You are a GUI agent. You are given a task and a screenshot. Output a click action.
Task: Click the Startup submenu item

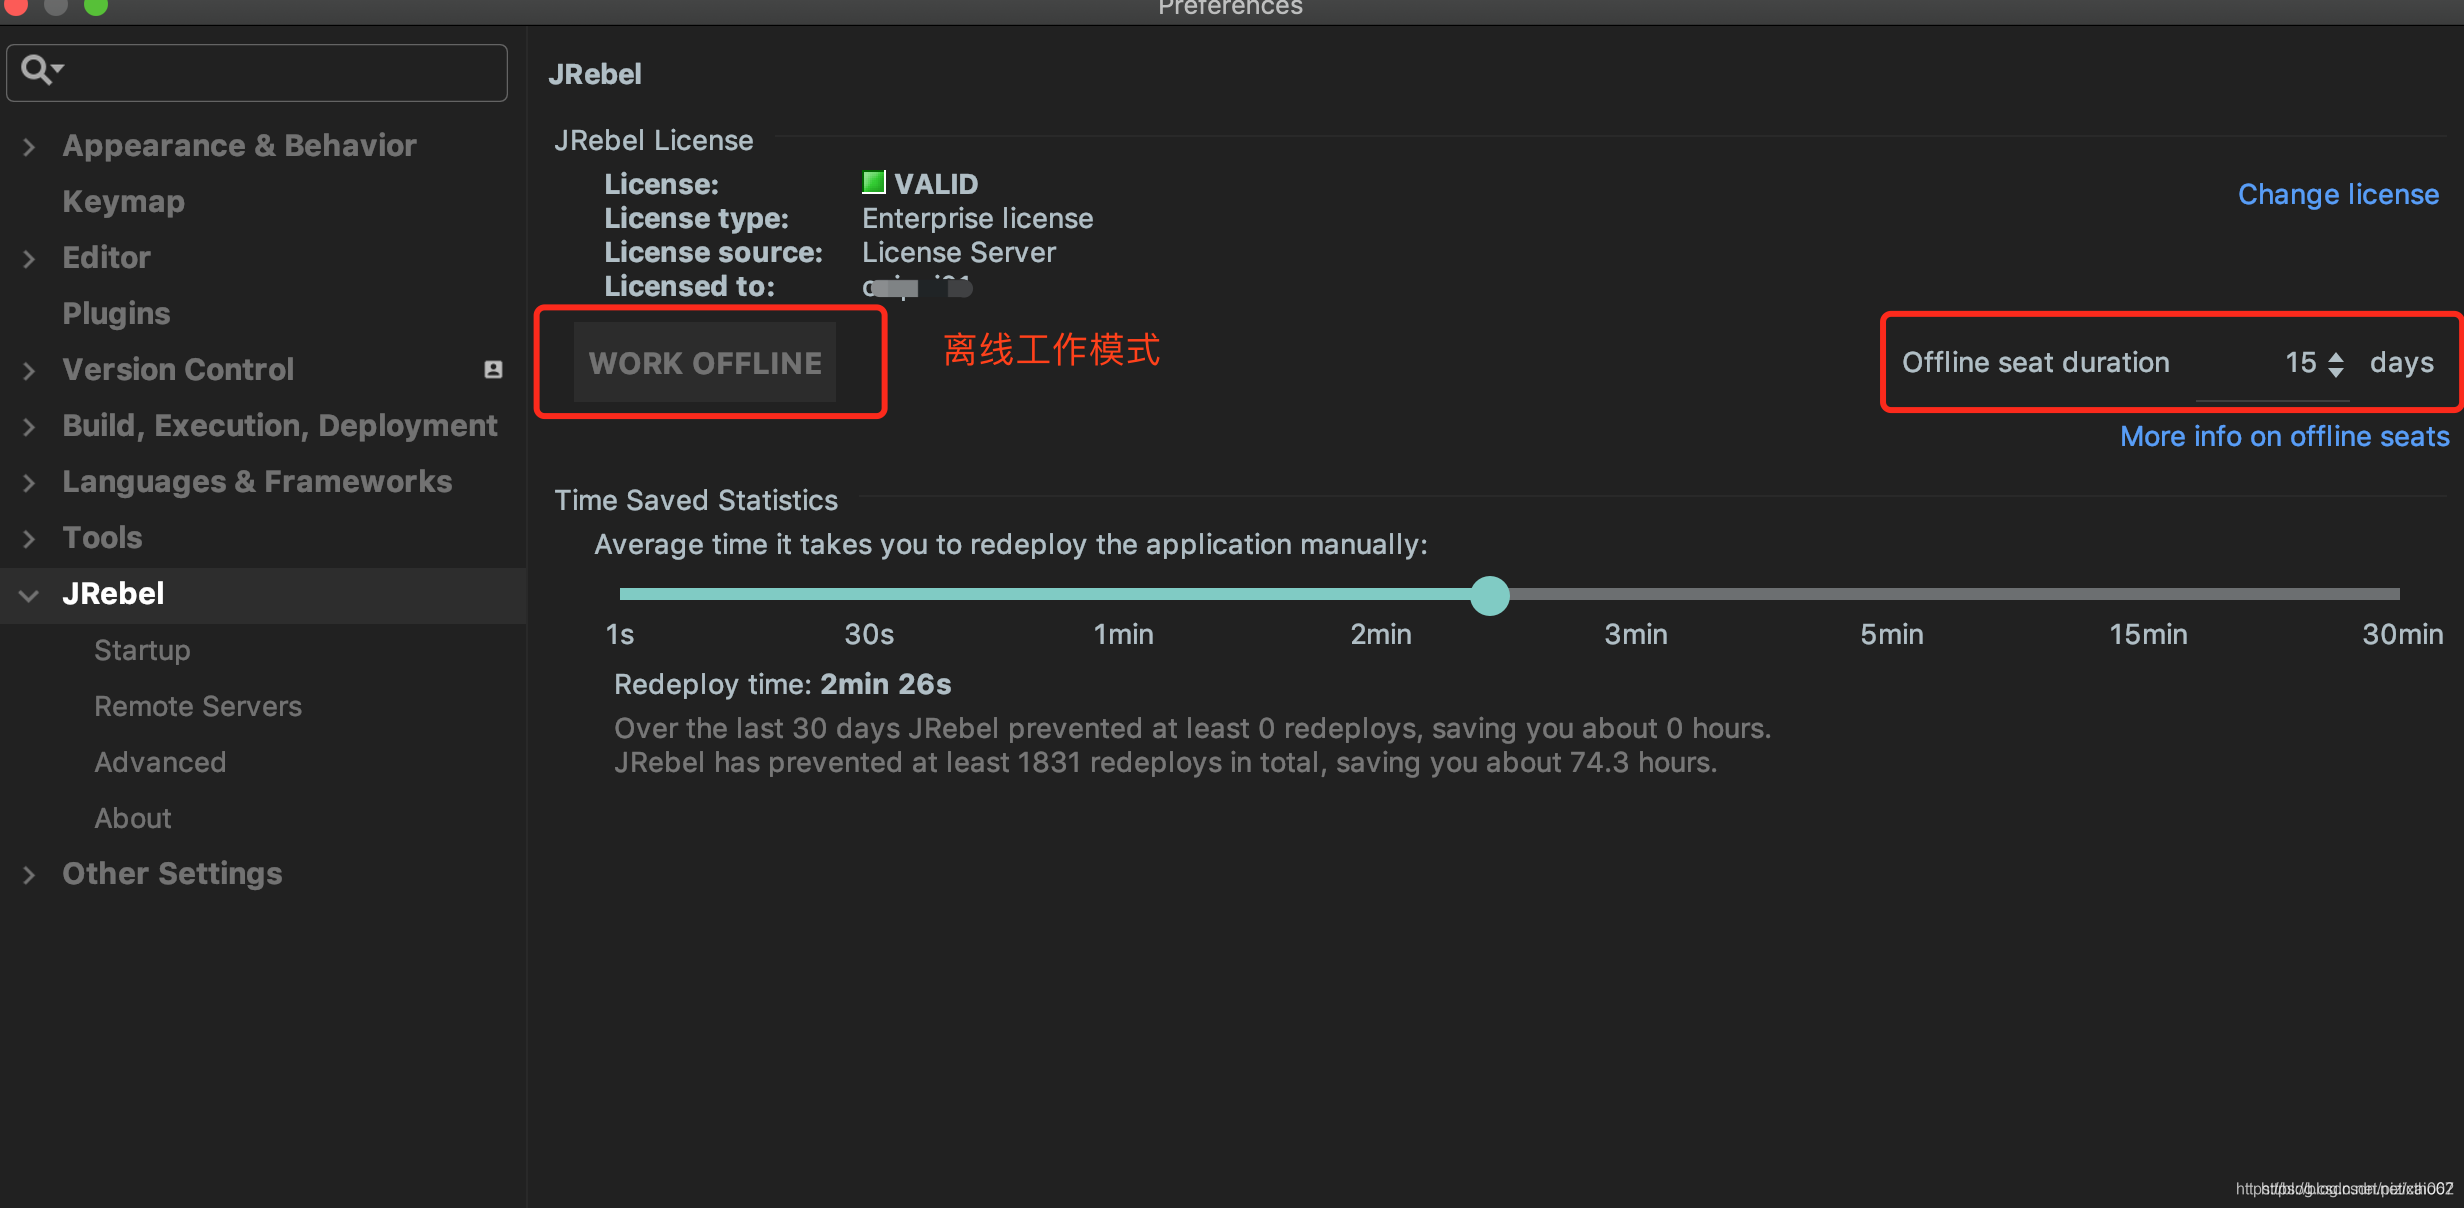(141, 649)
